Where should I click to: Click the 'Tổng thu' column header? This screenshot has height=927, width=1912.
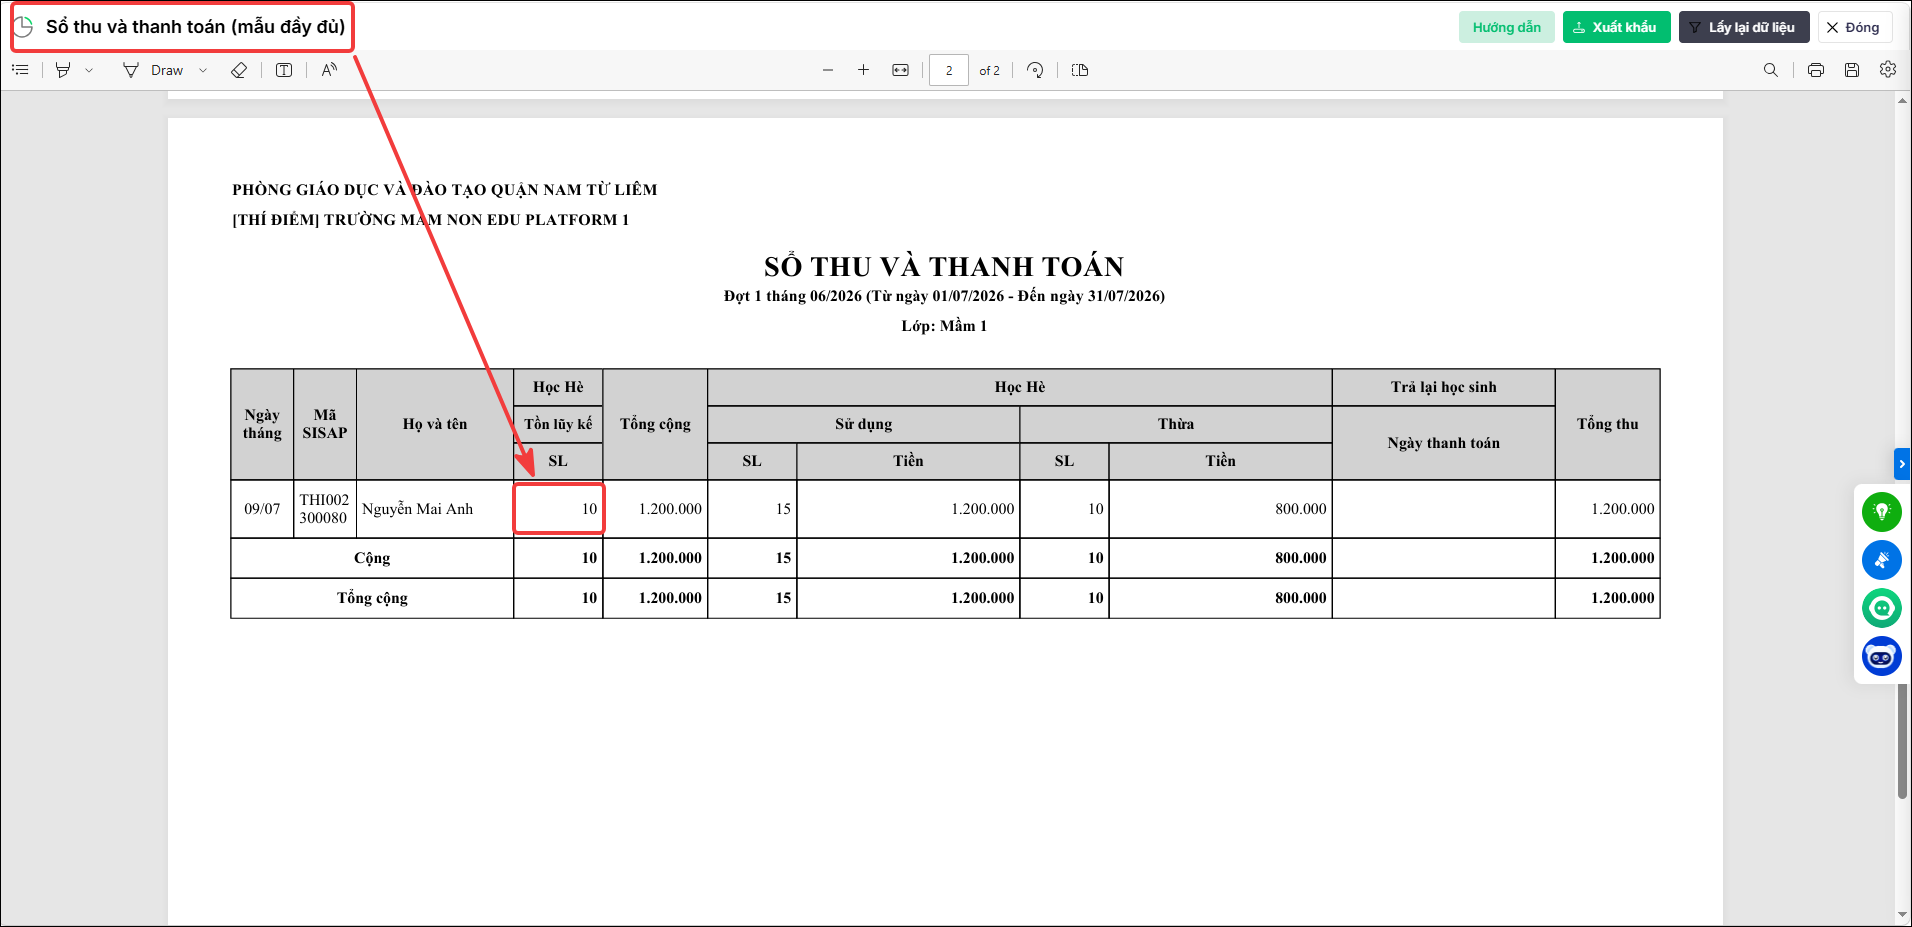coord(1608,424)
